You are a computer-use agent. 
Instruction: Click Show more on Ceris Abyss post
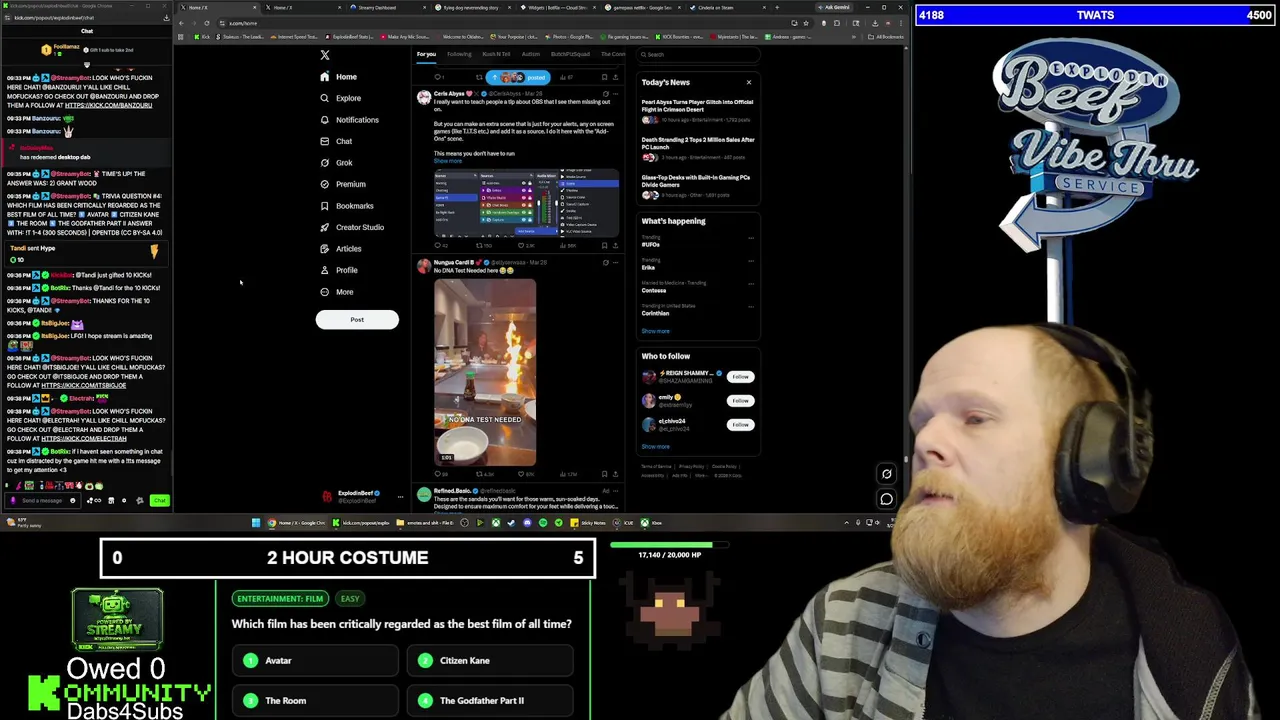point(447,161)
